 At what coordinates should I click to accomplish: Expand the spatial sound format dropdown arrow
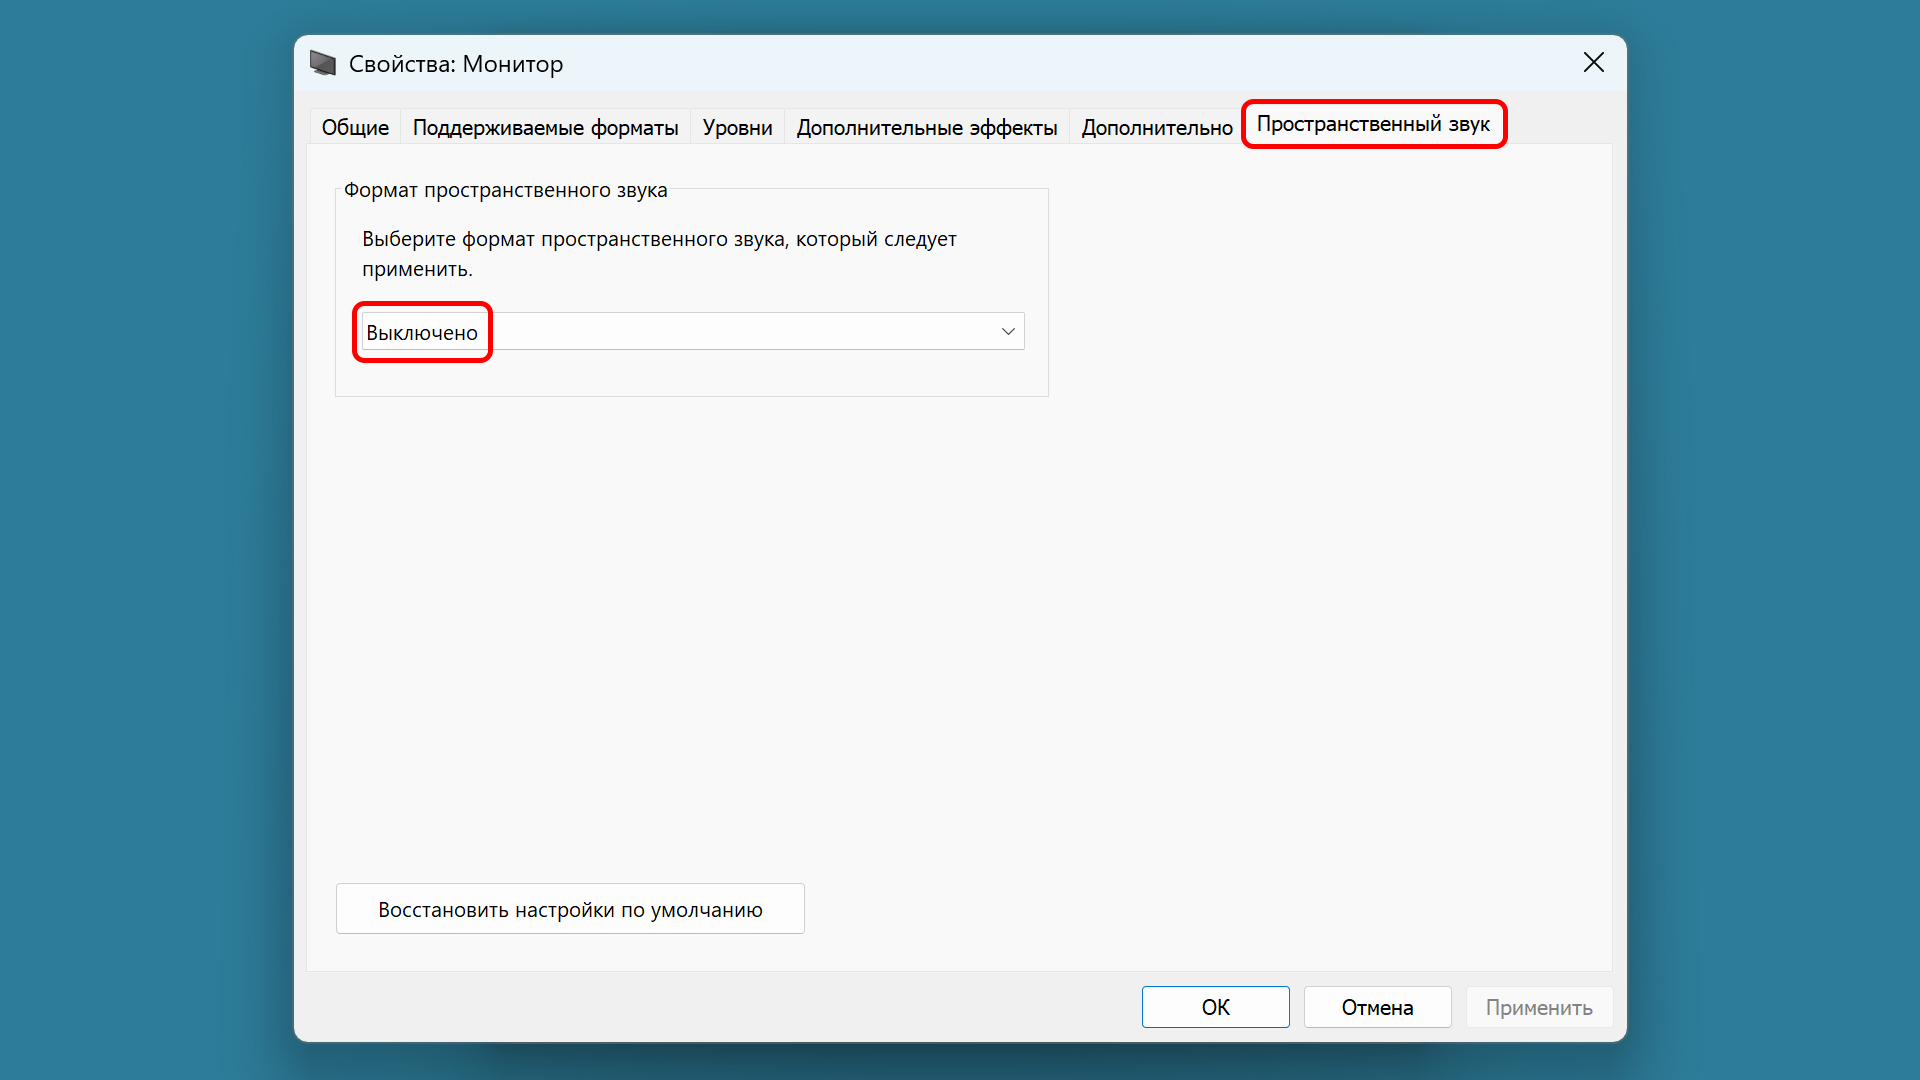[x=1008, y=331]
